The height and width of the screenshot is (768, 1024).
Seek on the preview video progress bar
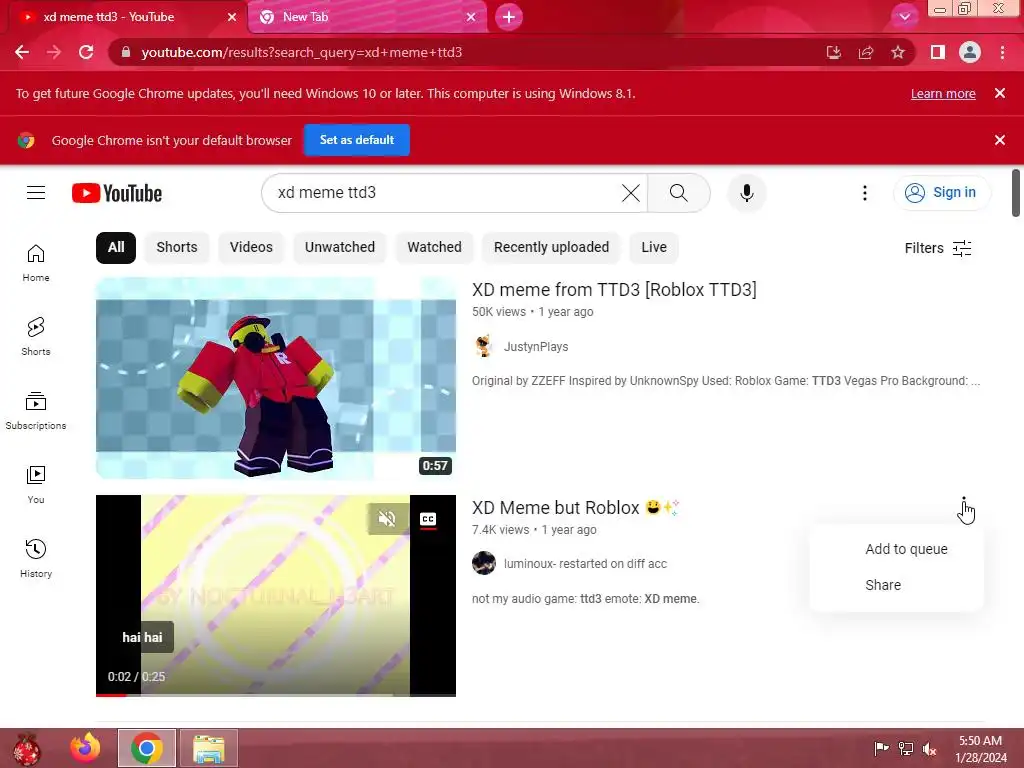tap(276, 695)
